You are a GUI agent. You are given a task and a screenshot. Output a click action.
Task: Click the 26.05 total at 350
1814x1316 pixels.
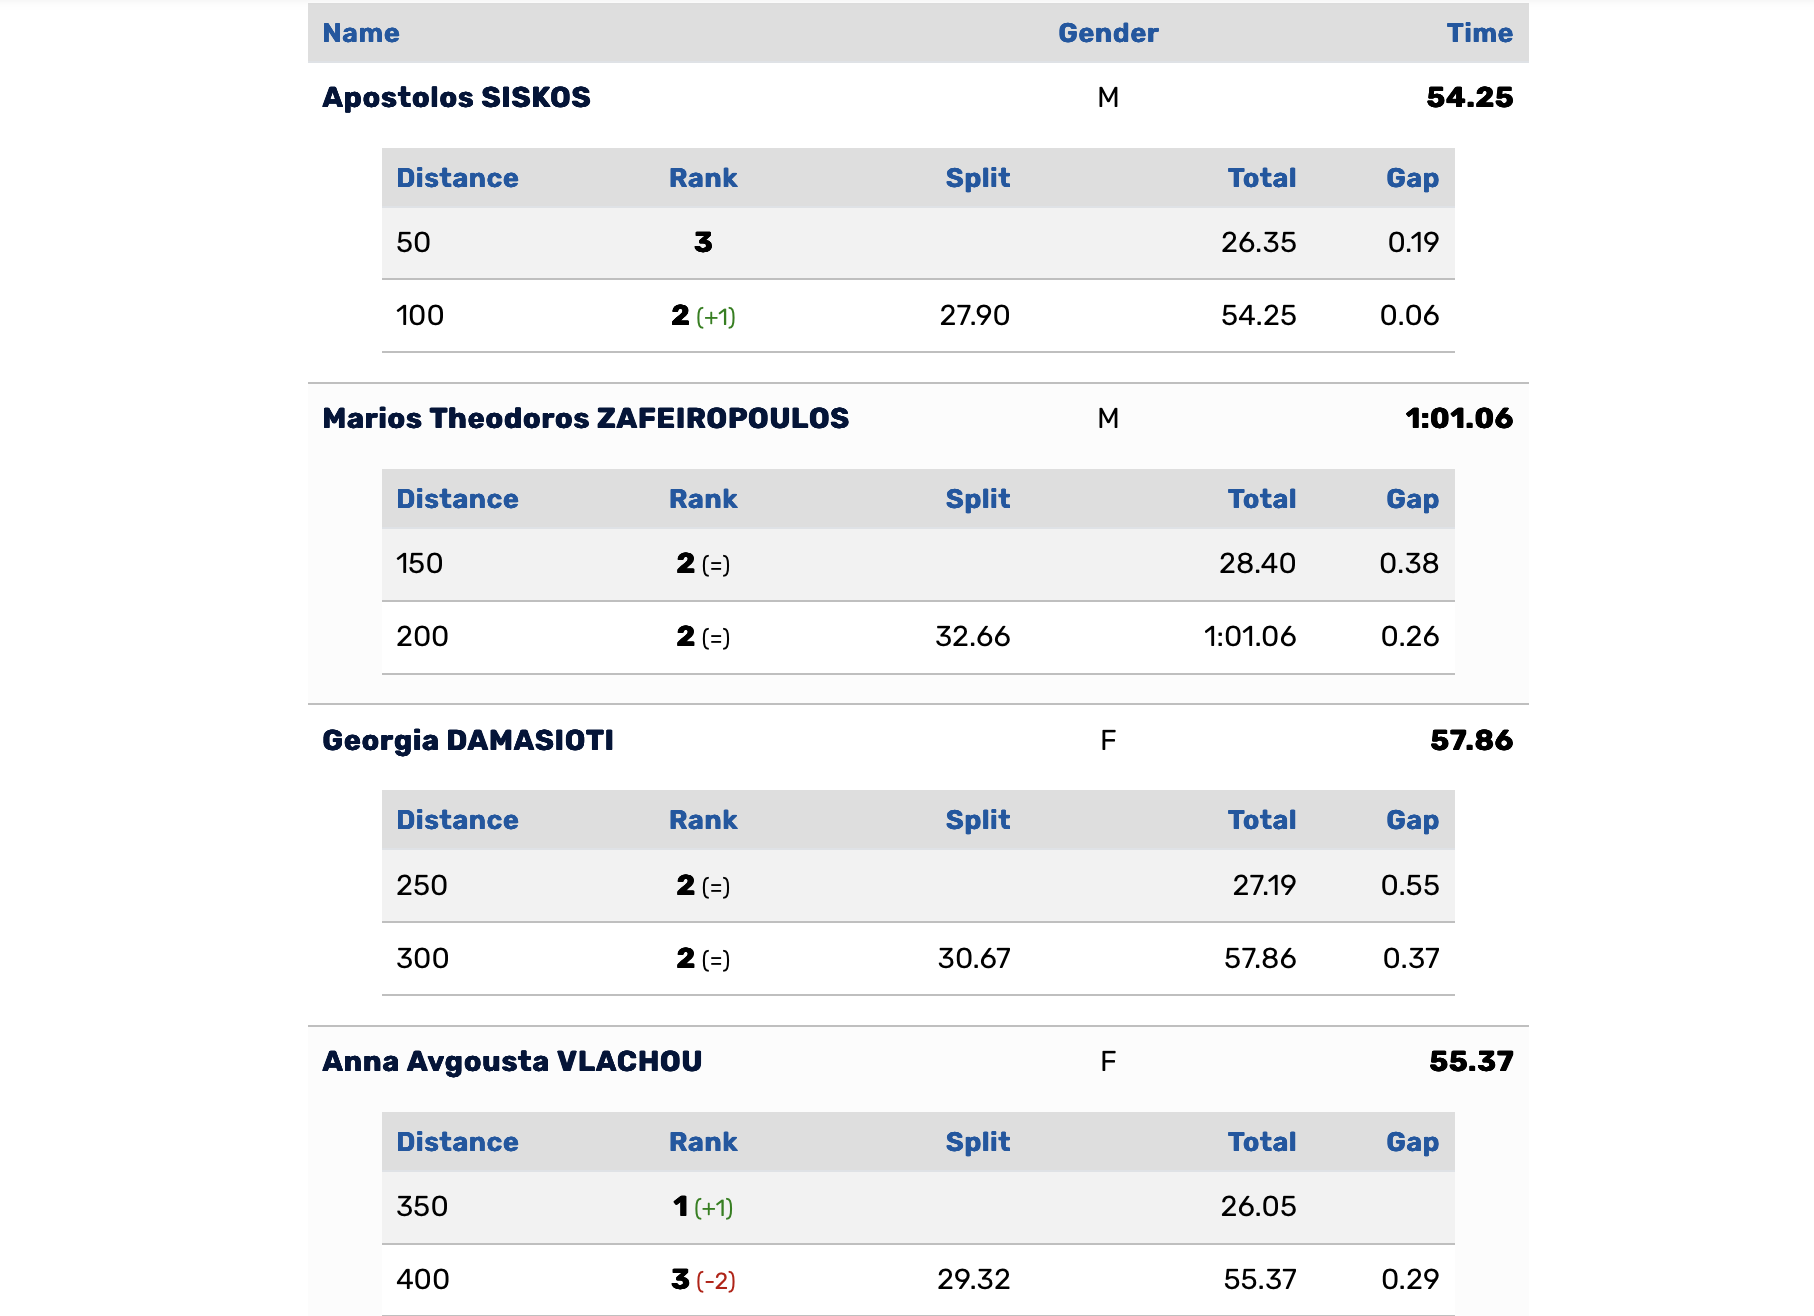pos(1259,1207)
